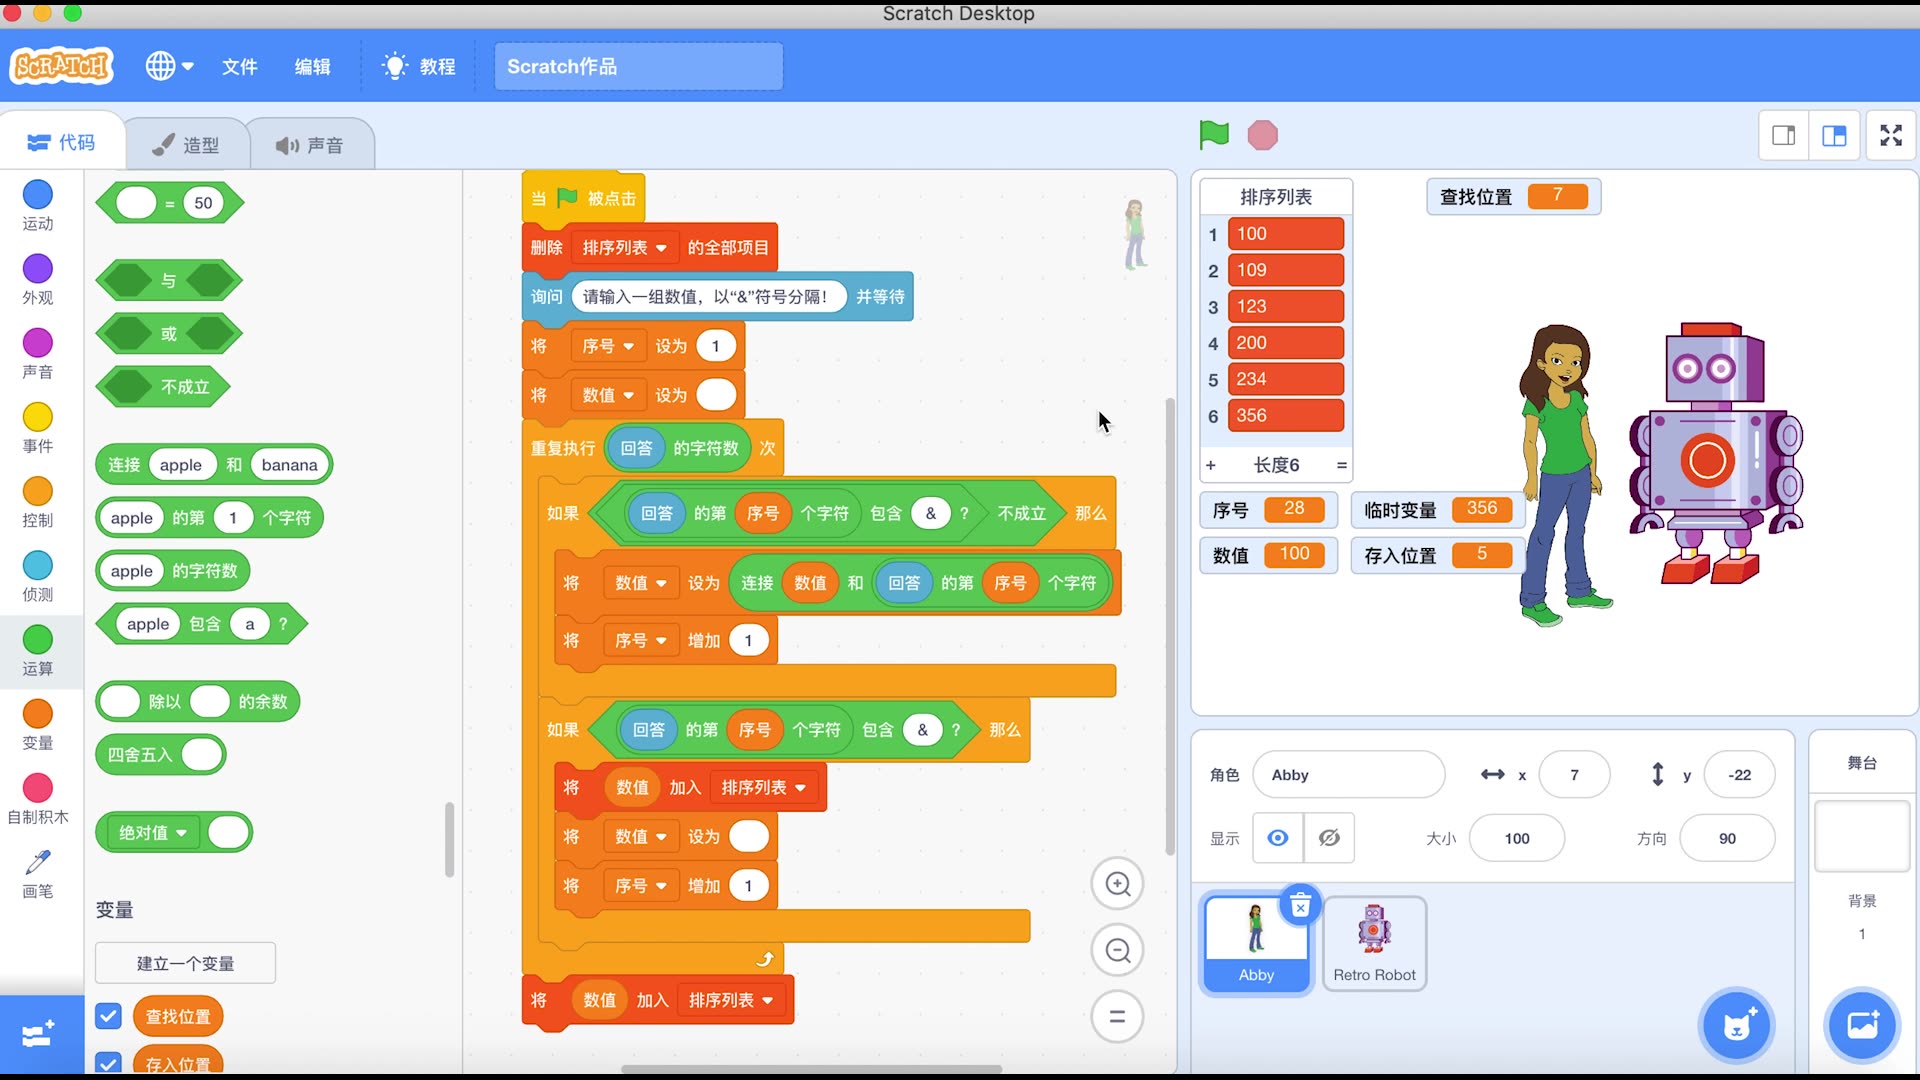The height and width of the screenshot is (1080, 1920).
Task: Click the red stop sign
Action: click(1262, 135)
